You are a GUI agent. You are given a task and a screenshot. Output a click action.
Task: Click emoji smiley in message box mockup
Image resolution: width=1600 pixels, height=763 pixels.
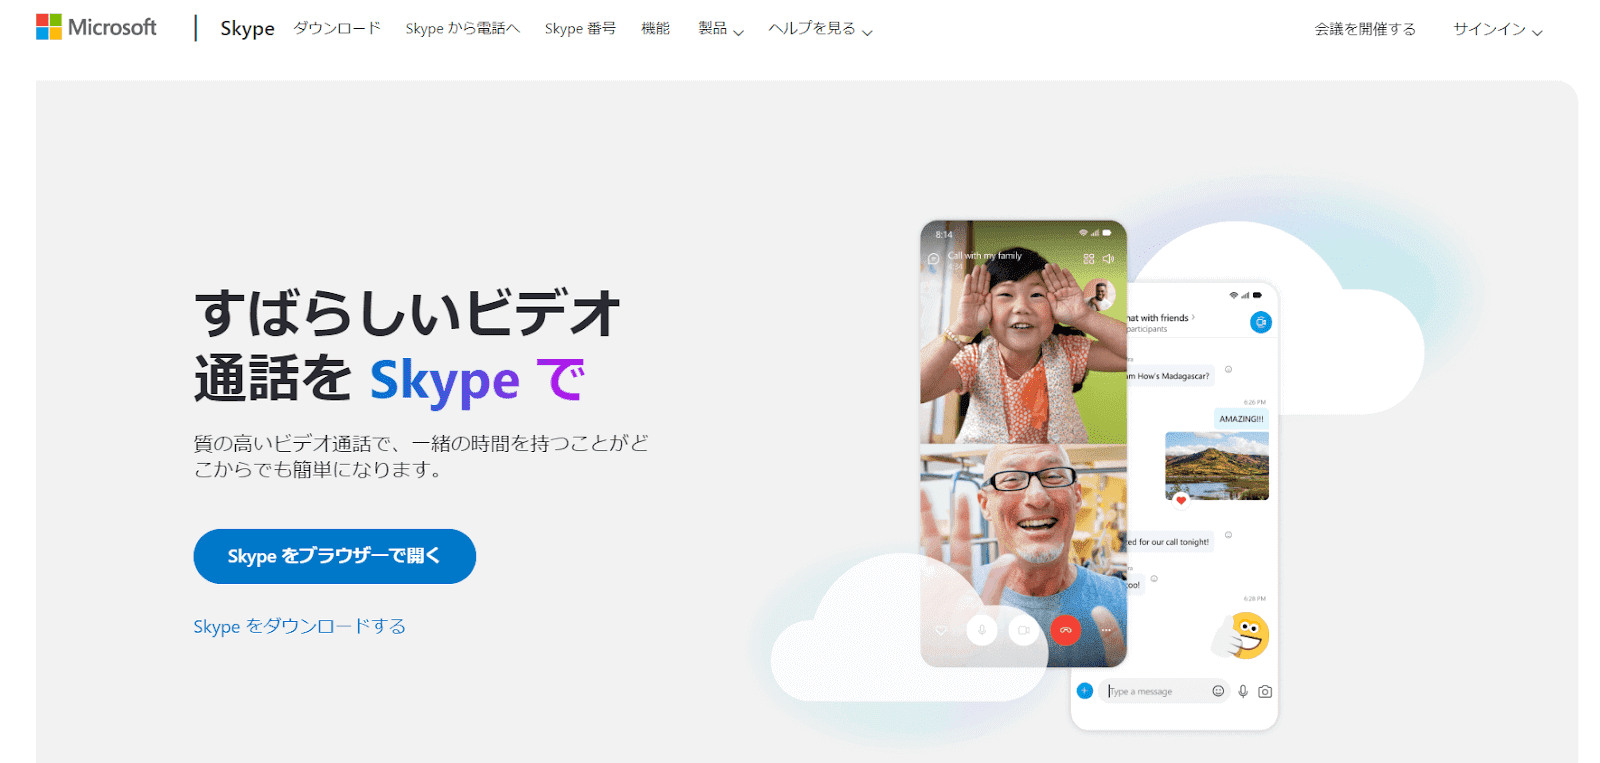tap(1218, 691)
